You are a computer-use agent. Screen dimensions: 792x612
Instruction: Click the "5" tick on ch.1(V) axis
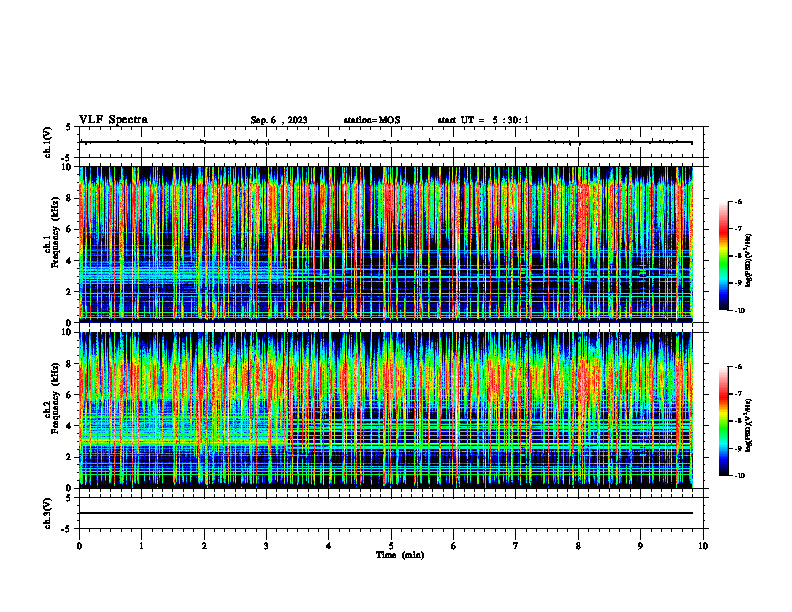pos(68,128)
